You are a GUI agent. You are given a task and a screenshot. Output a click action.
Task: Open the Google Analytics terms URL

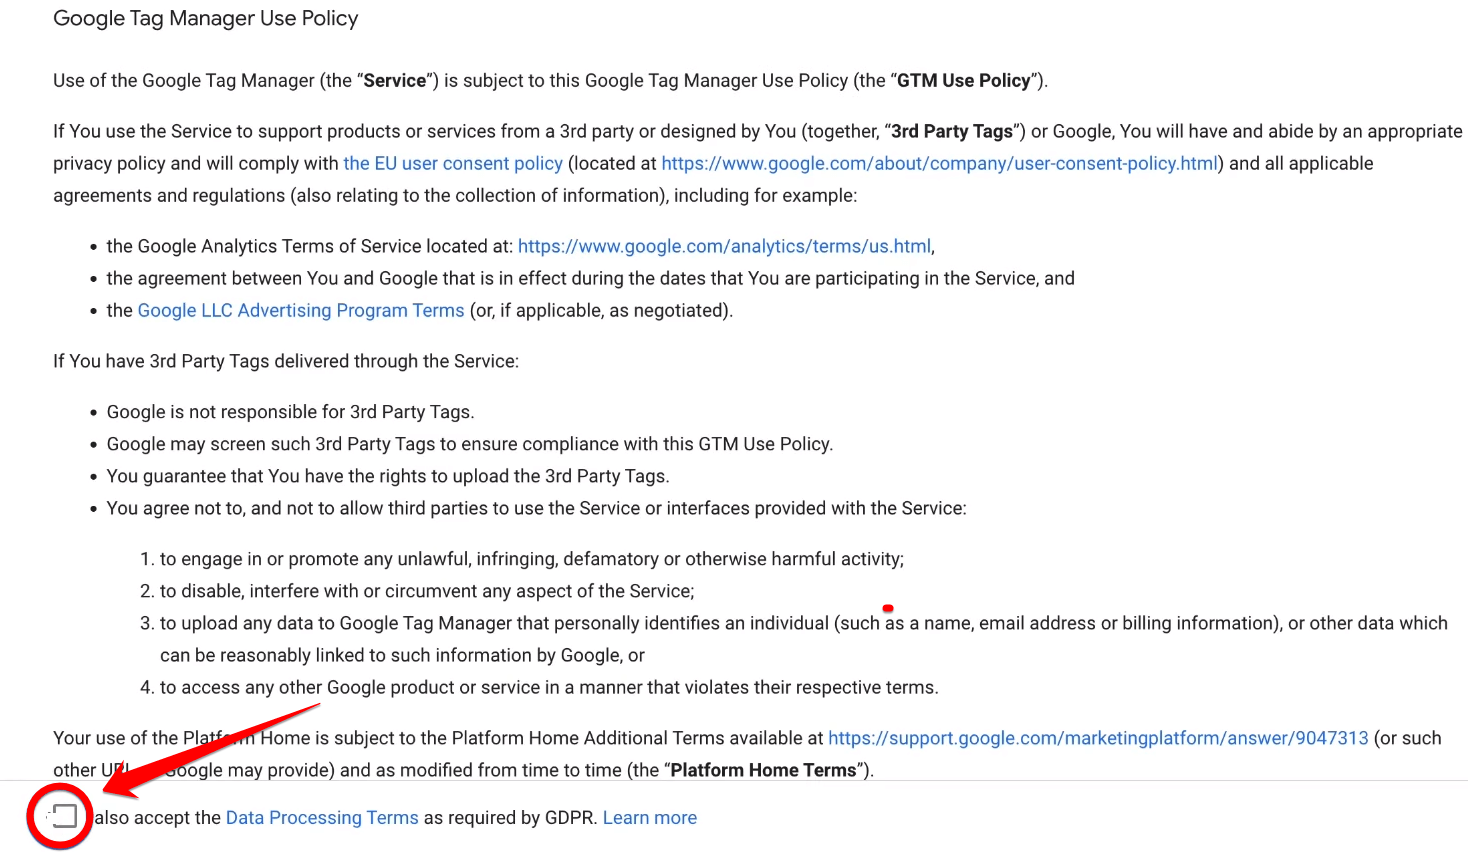pos(724,247)
